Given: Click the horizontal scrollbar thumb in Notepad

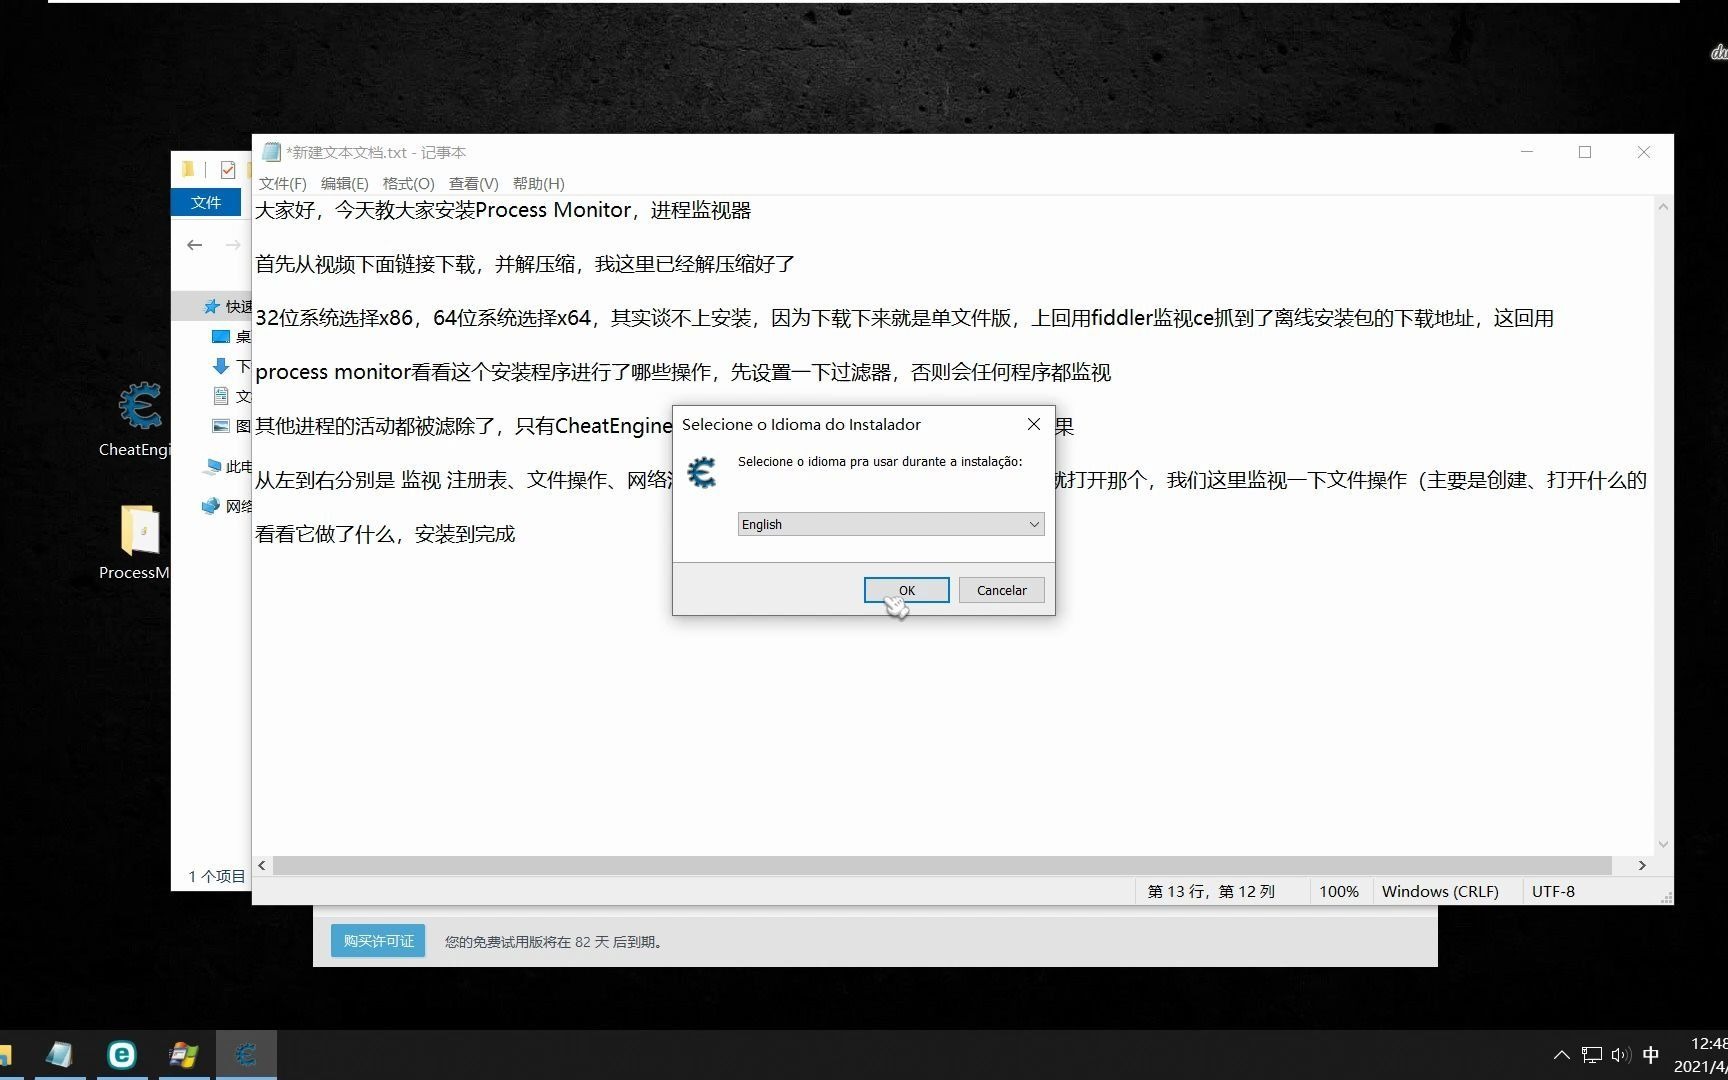Looking at the screenshot, I should tap(942, 865).
